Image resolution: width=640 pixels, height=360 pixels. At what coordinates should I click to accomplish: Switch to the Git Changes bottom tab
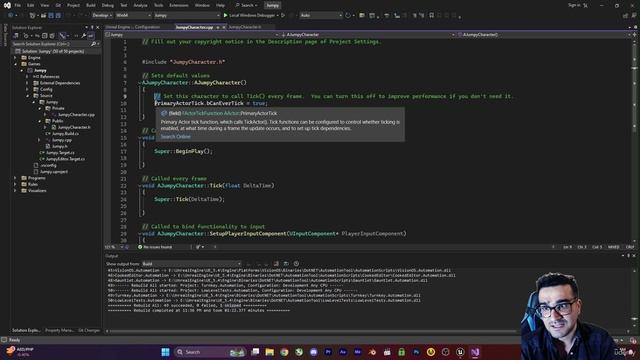click(89, 330)
